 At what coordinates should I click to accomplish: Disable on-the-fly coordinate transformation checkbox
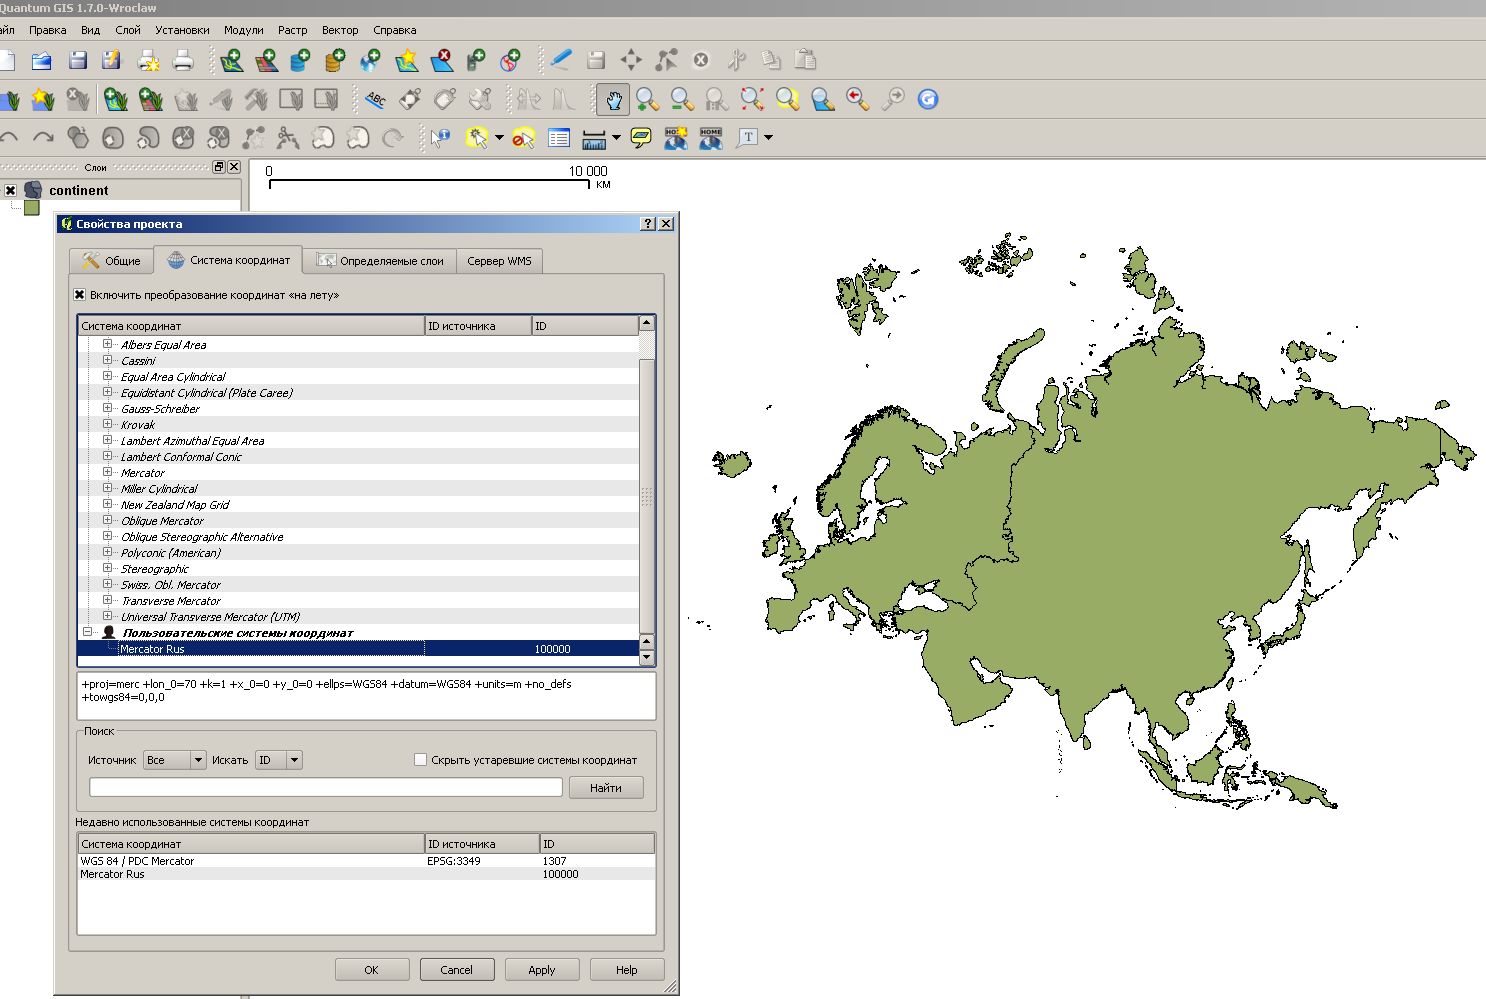[x=79, y=295]
